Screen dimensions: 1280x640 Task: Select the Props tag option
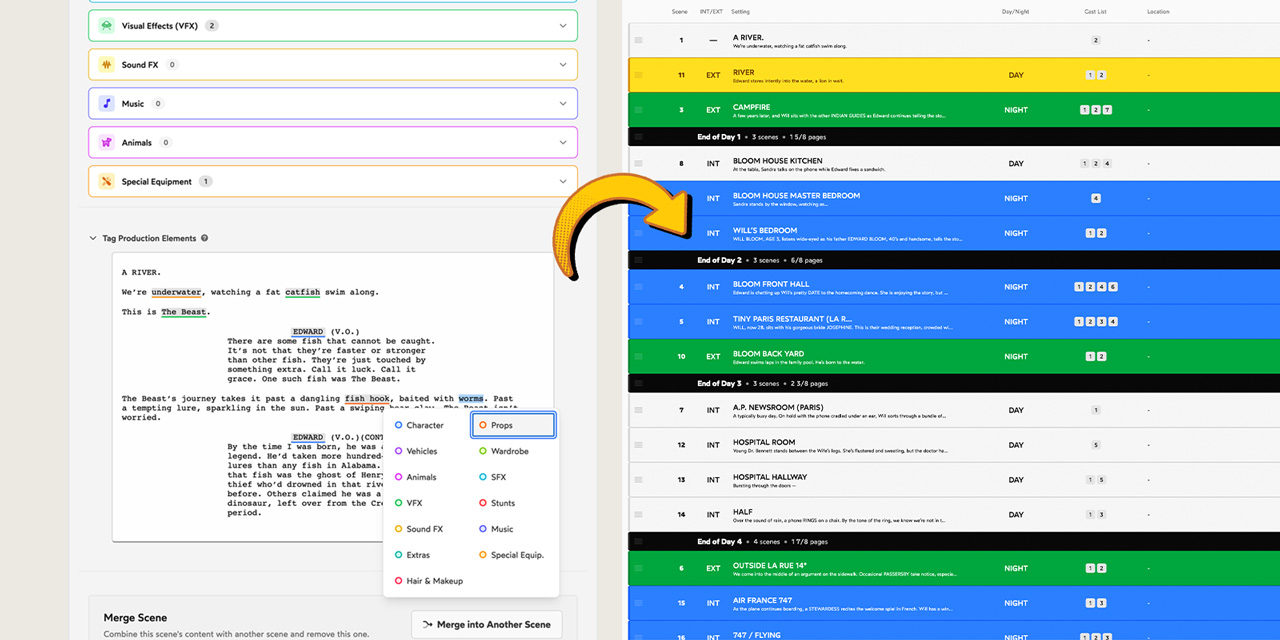pos(513,425)
